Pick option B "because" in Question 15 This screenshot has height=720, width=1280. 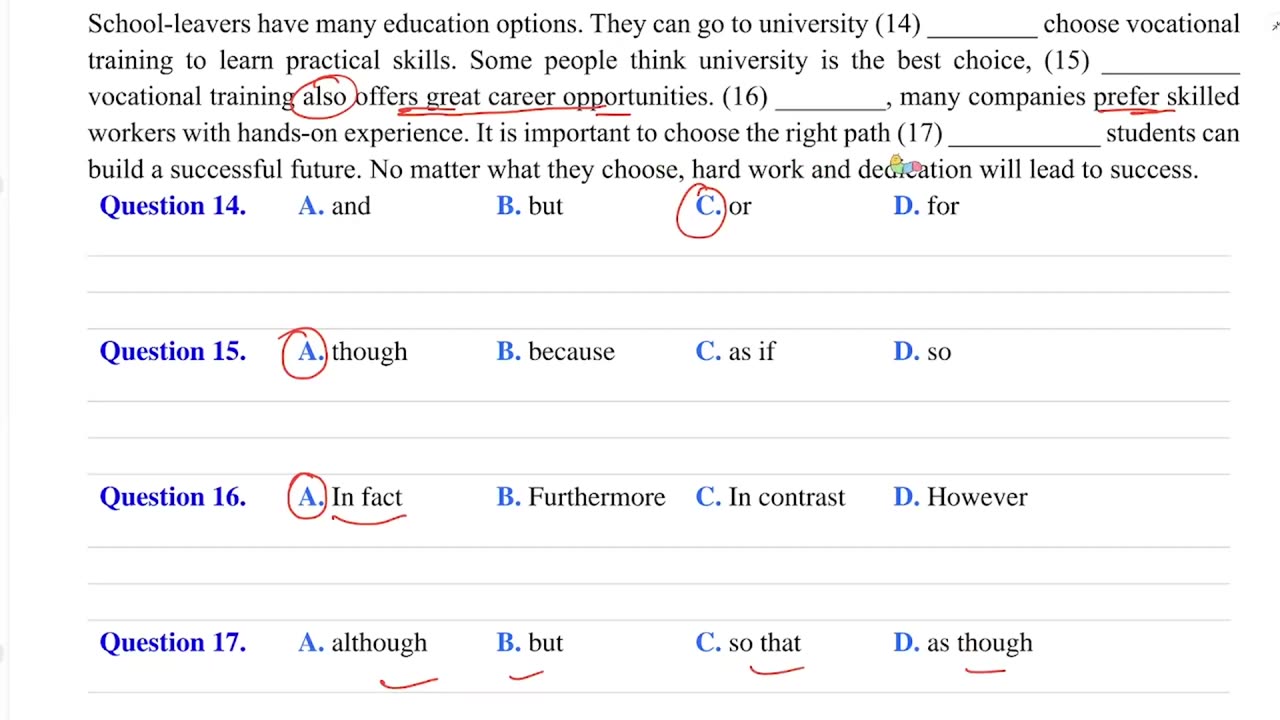[x=555, y=352]
